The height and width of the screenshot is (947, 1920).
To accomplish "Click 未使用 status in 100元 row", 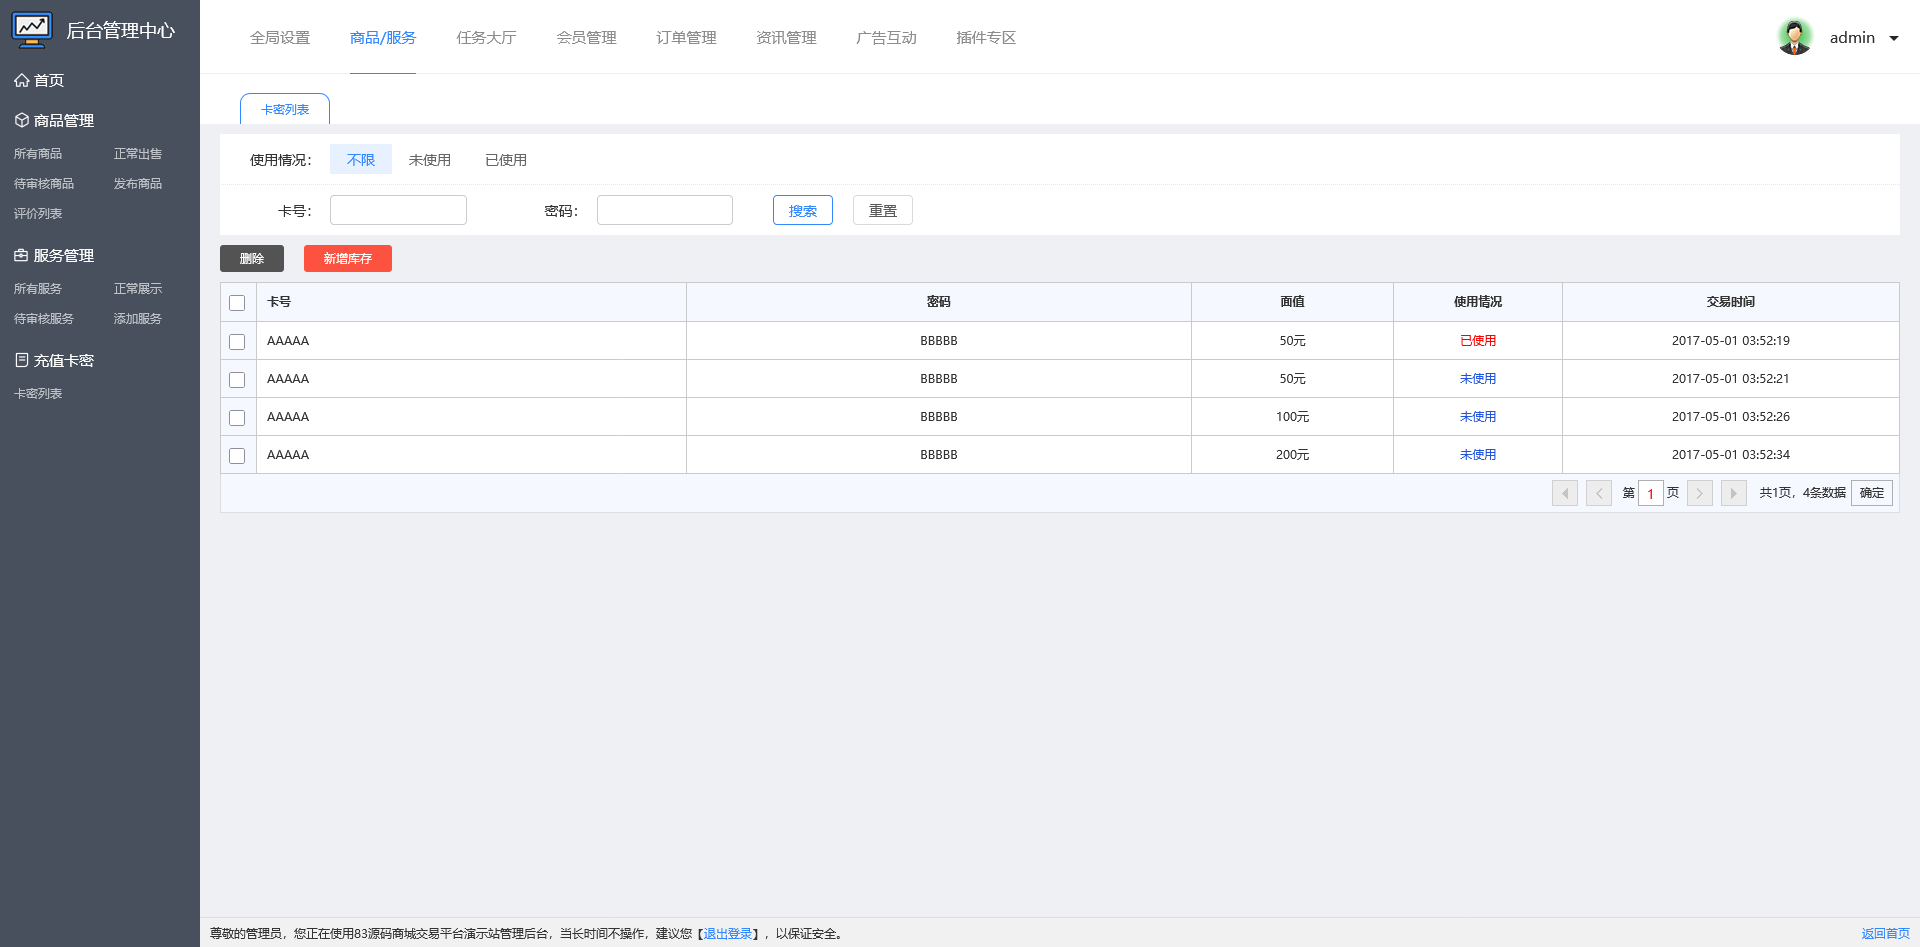I will (1478, 417).
